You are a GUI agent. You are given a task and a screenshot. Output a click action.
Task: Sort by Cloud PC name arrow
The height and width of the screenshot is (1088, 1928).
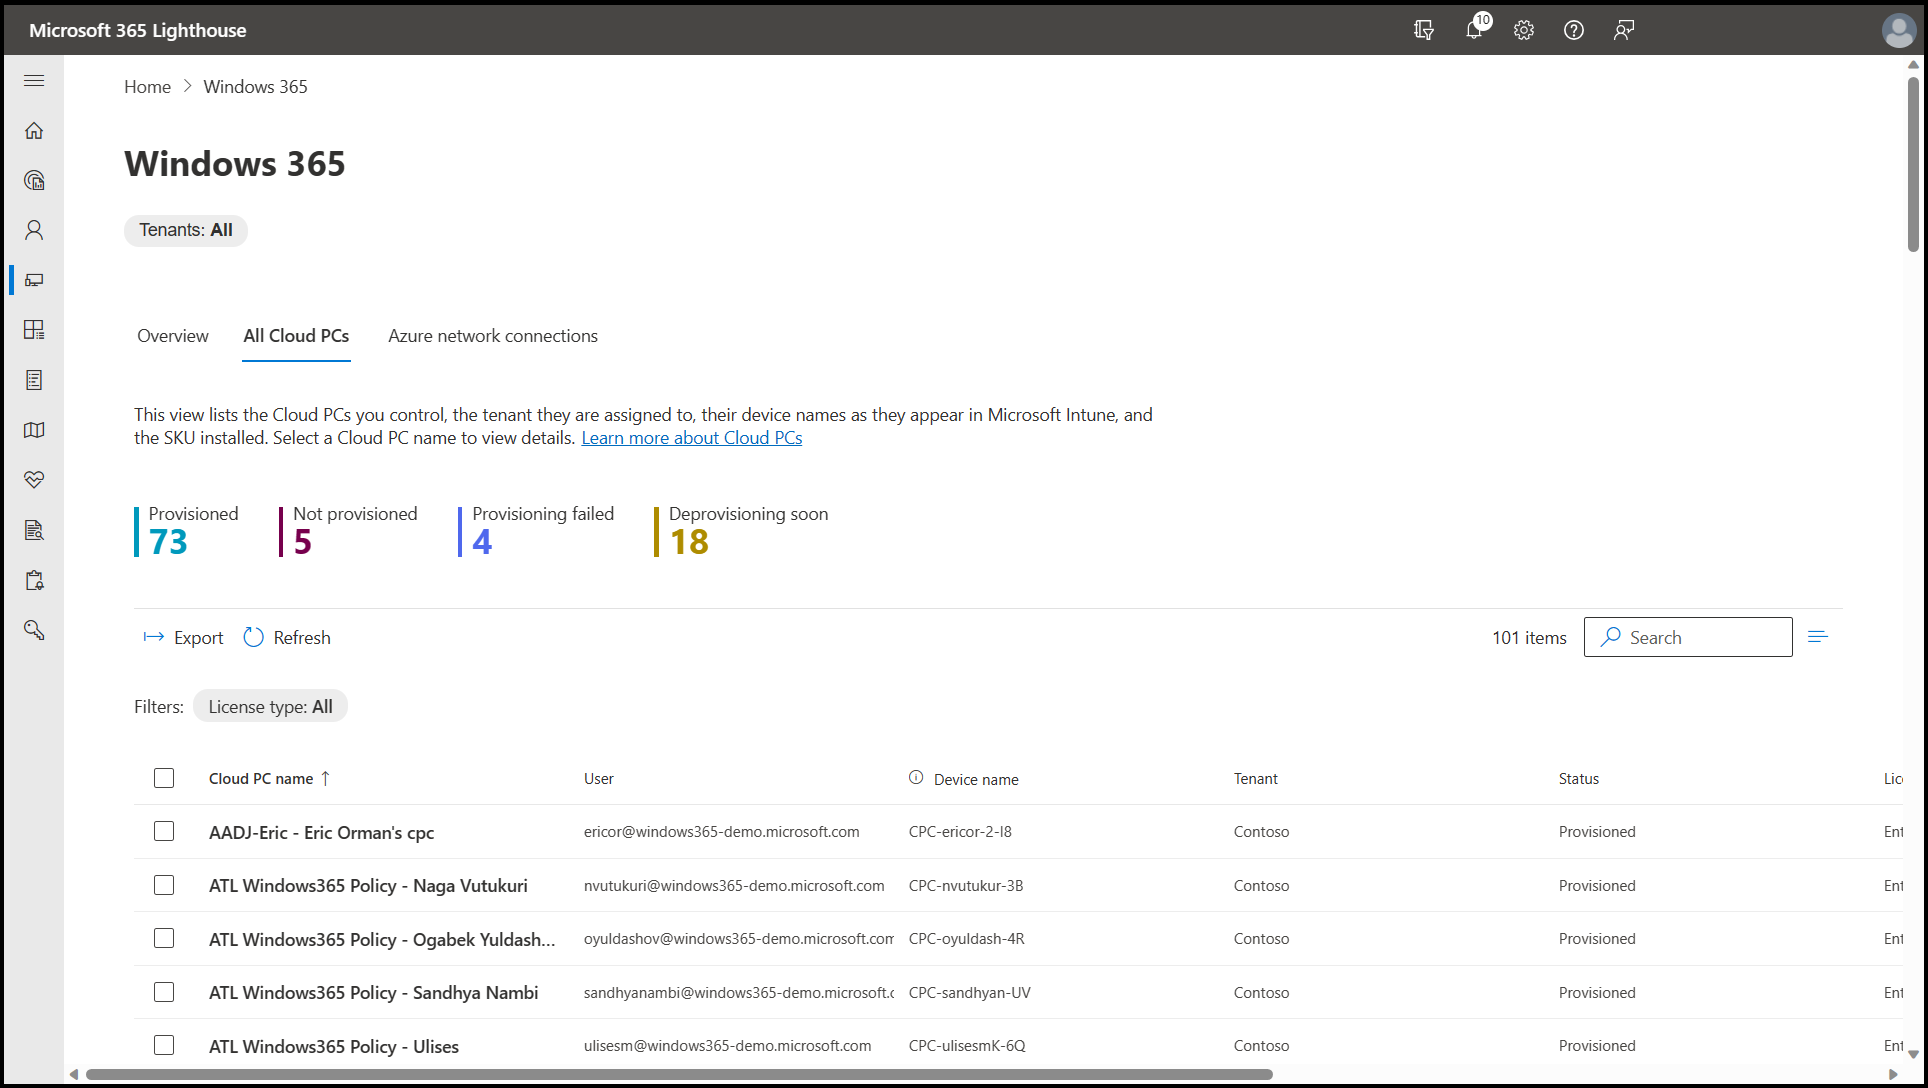(x=325, y=778)
